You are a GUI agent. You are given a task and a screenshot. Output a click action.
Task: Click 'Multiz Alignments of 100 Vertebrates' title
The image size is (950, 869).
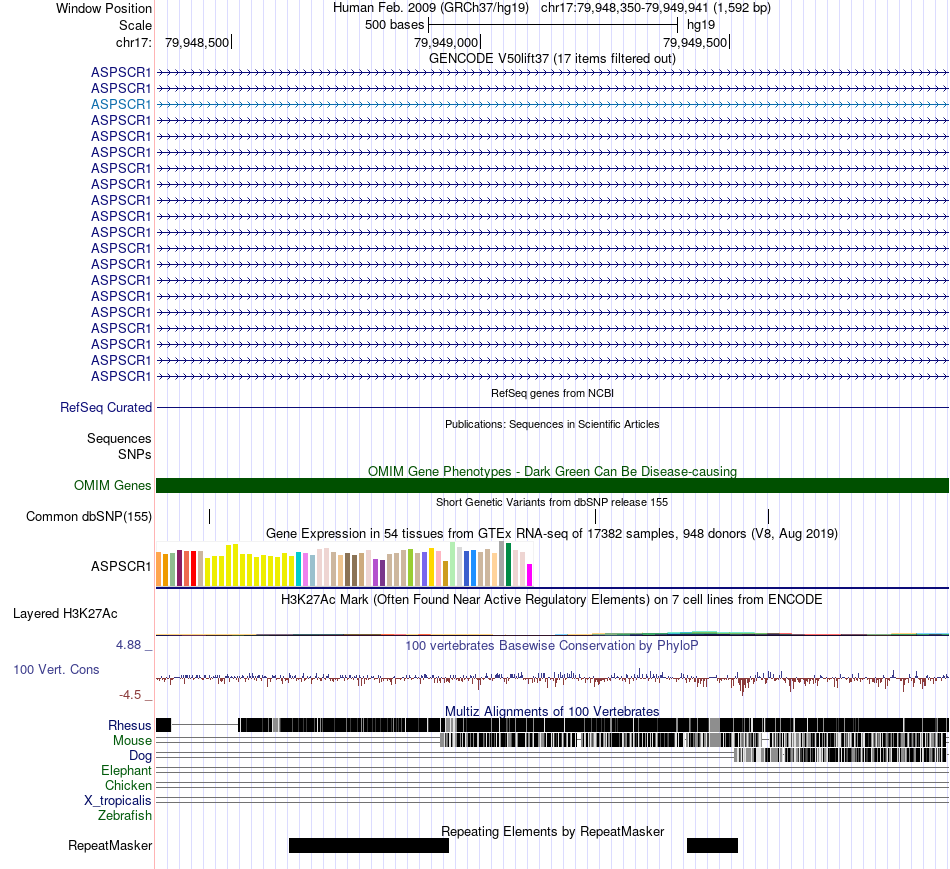(x=552, y=711)
